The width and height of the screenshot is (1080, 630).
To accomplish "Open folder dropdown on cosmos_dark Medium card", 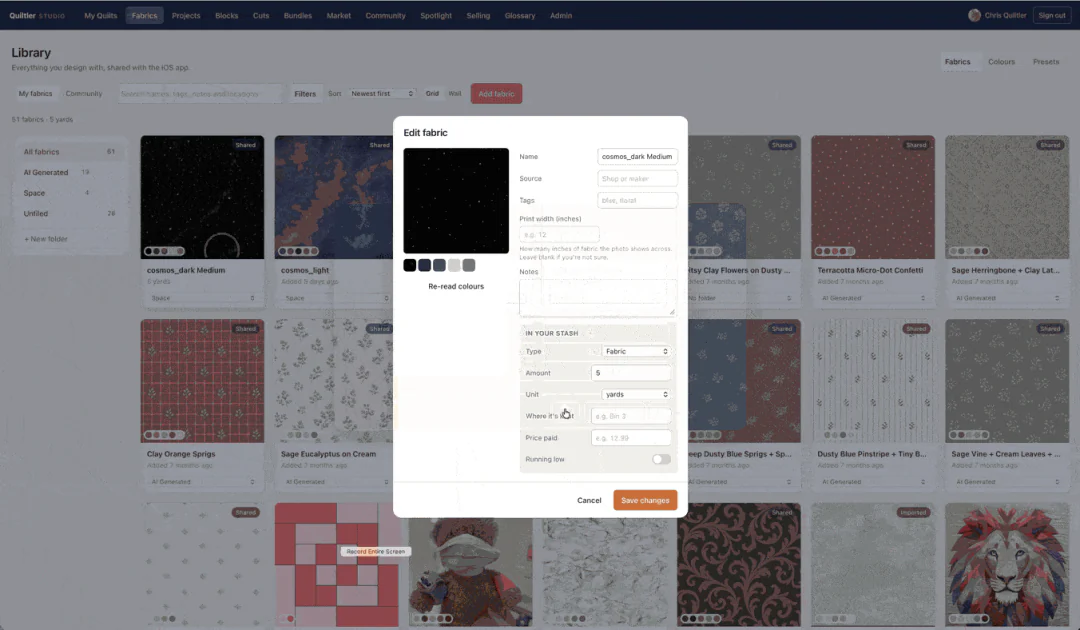I will tap(202, 298).
